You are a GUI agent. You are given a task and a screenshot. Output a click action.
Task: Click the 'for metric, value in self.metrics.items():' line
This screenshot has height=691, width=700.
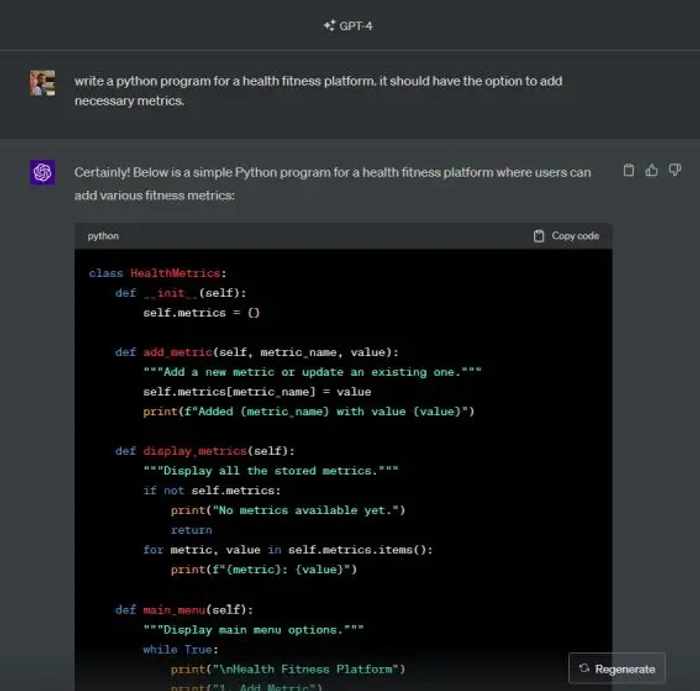coord(288,549)
